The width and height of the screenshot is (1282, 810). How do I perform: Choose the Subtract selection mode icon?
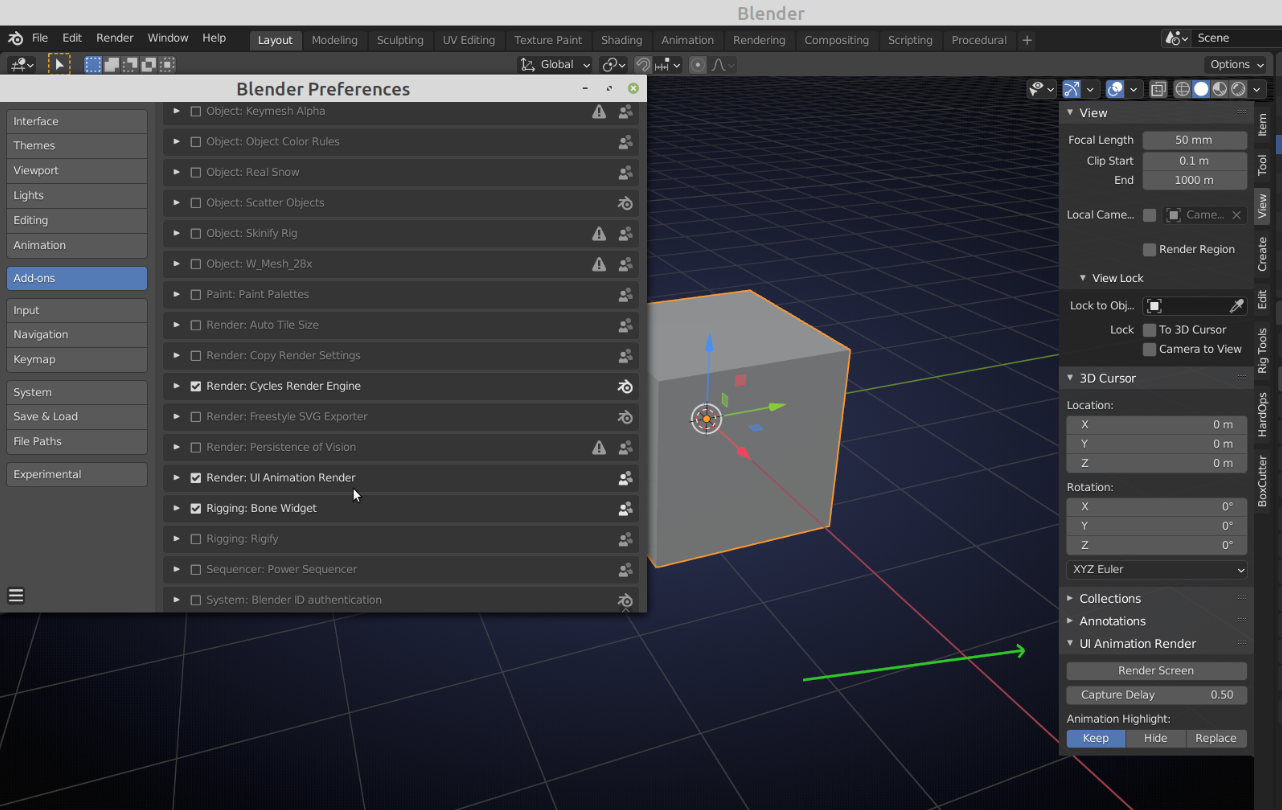point(130,64)
